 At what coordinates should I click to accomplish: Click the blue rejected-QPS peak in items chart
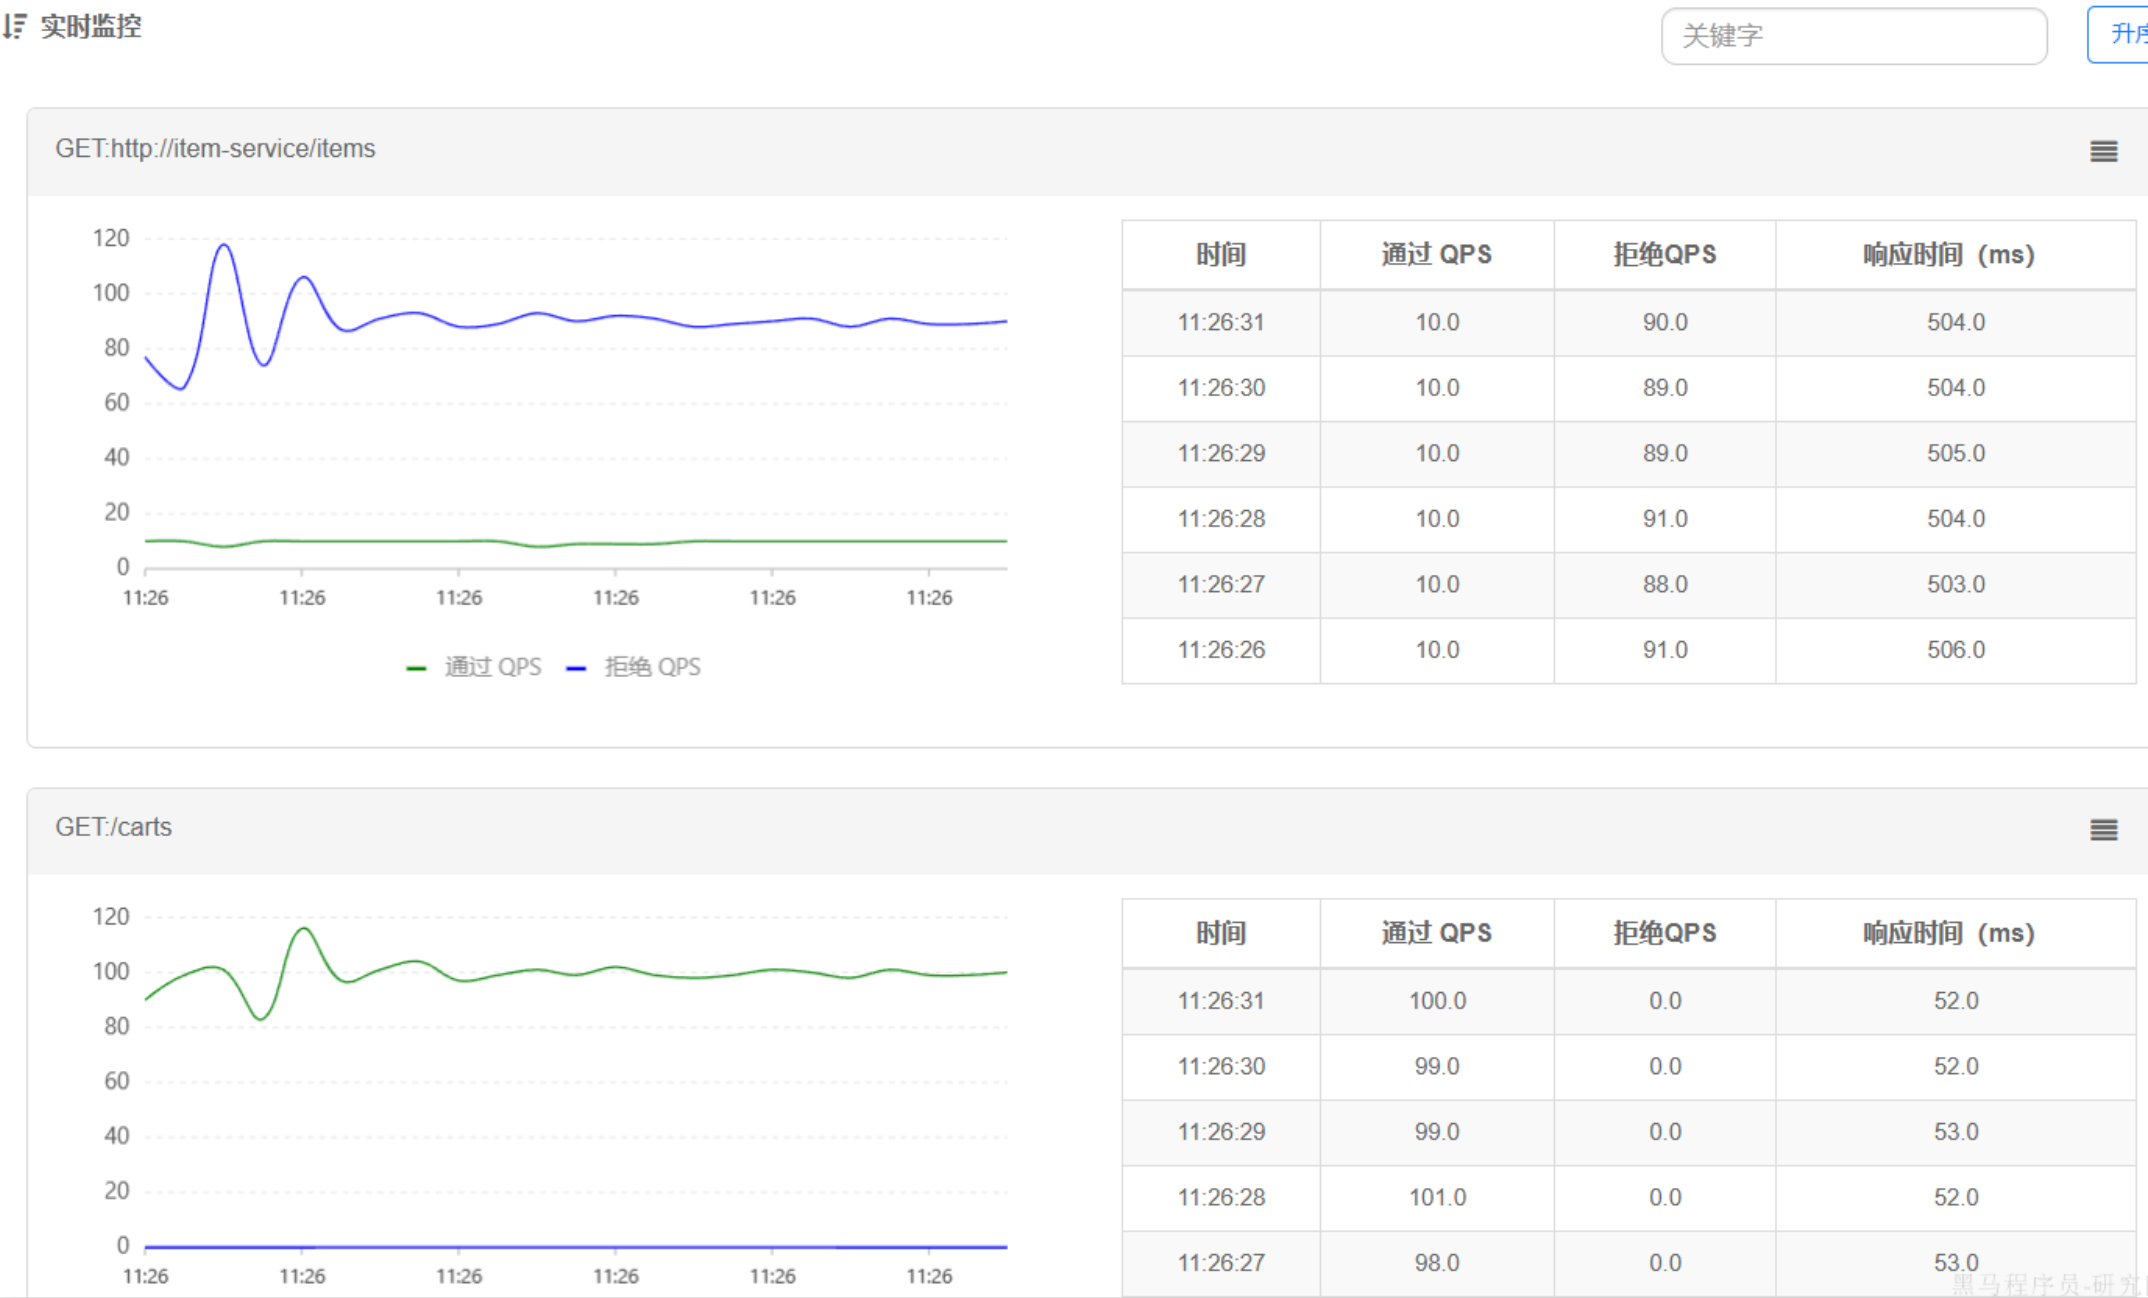pyautogui.click(x=224, y=245)
